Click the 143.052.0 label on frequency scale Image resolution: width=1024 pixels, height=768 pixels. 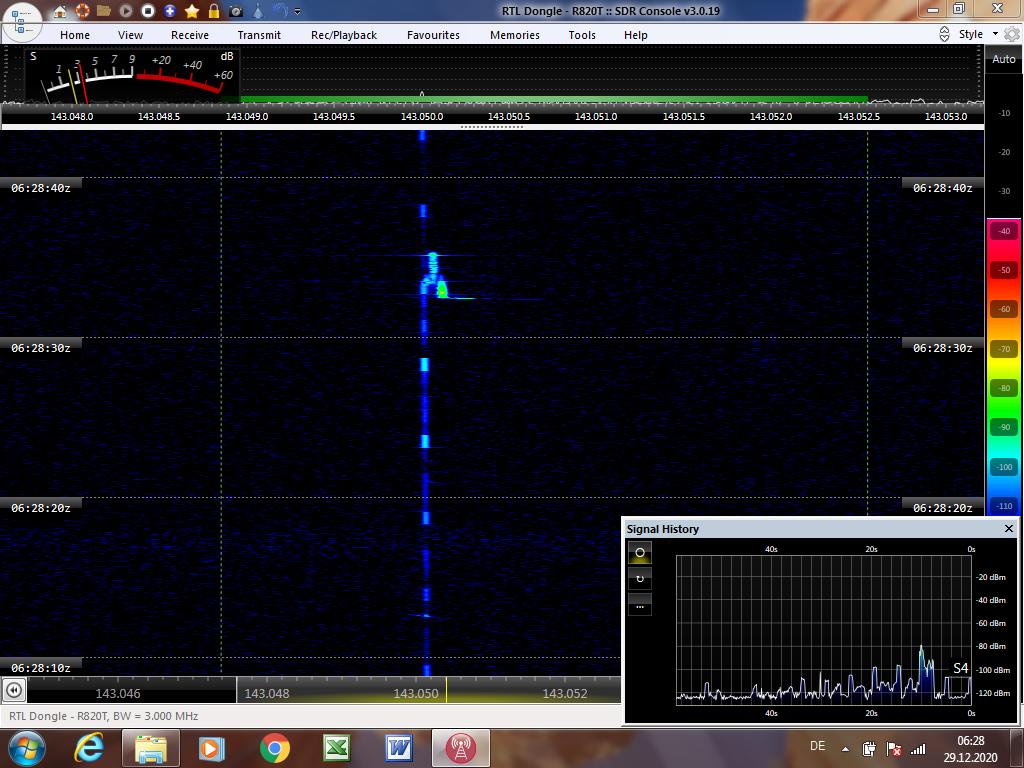[x=771, y=116]
